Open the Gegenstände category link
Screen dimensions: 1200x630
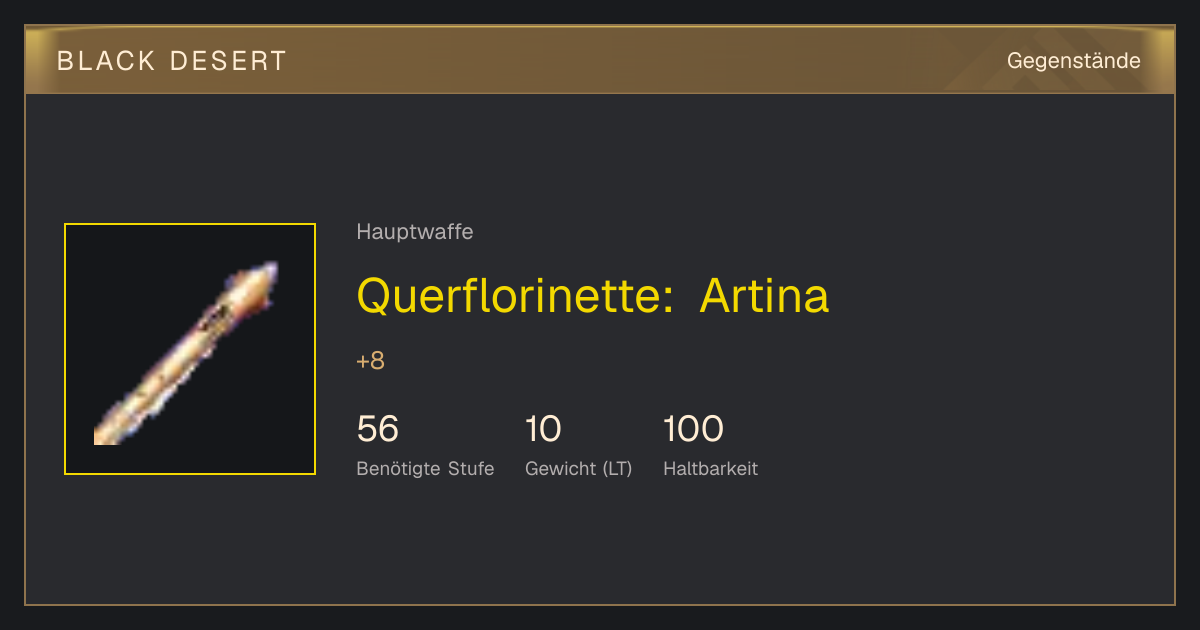point(1073,61)
